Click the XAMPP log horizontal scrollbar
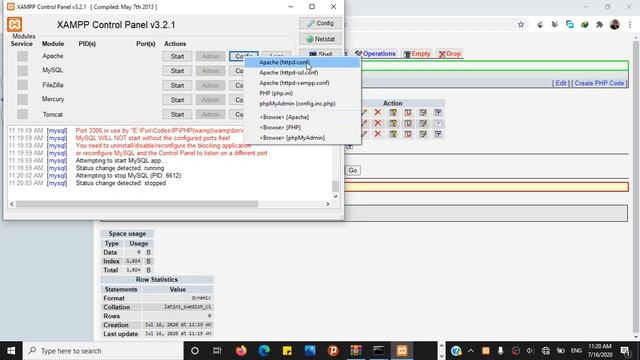Screen dimensions: 640x360 [x=137, y=204]
